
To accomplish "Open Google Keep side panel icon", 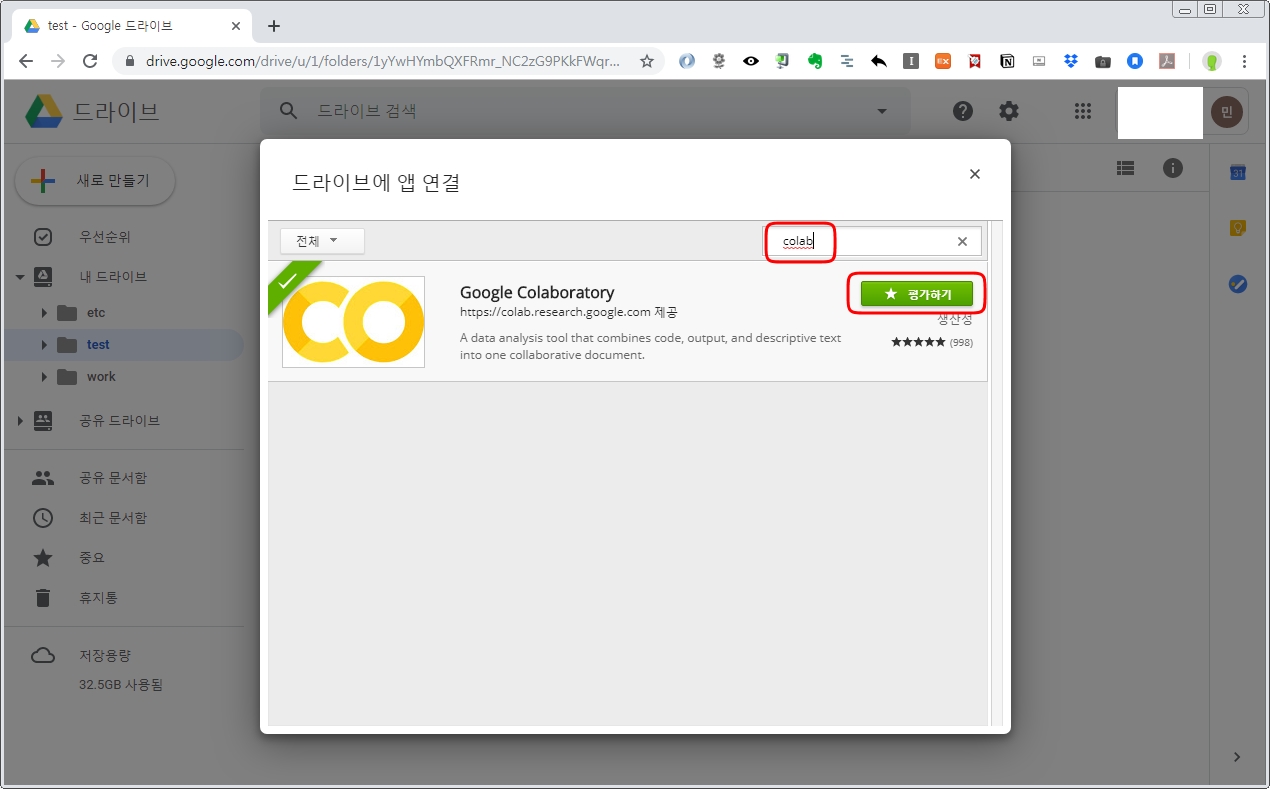I will (x=1237, y=229).
